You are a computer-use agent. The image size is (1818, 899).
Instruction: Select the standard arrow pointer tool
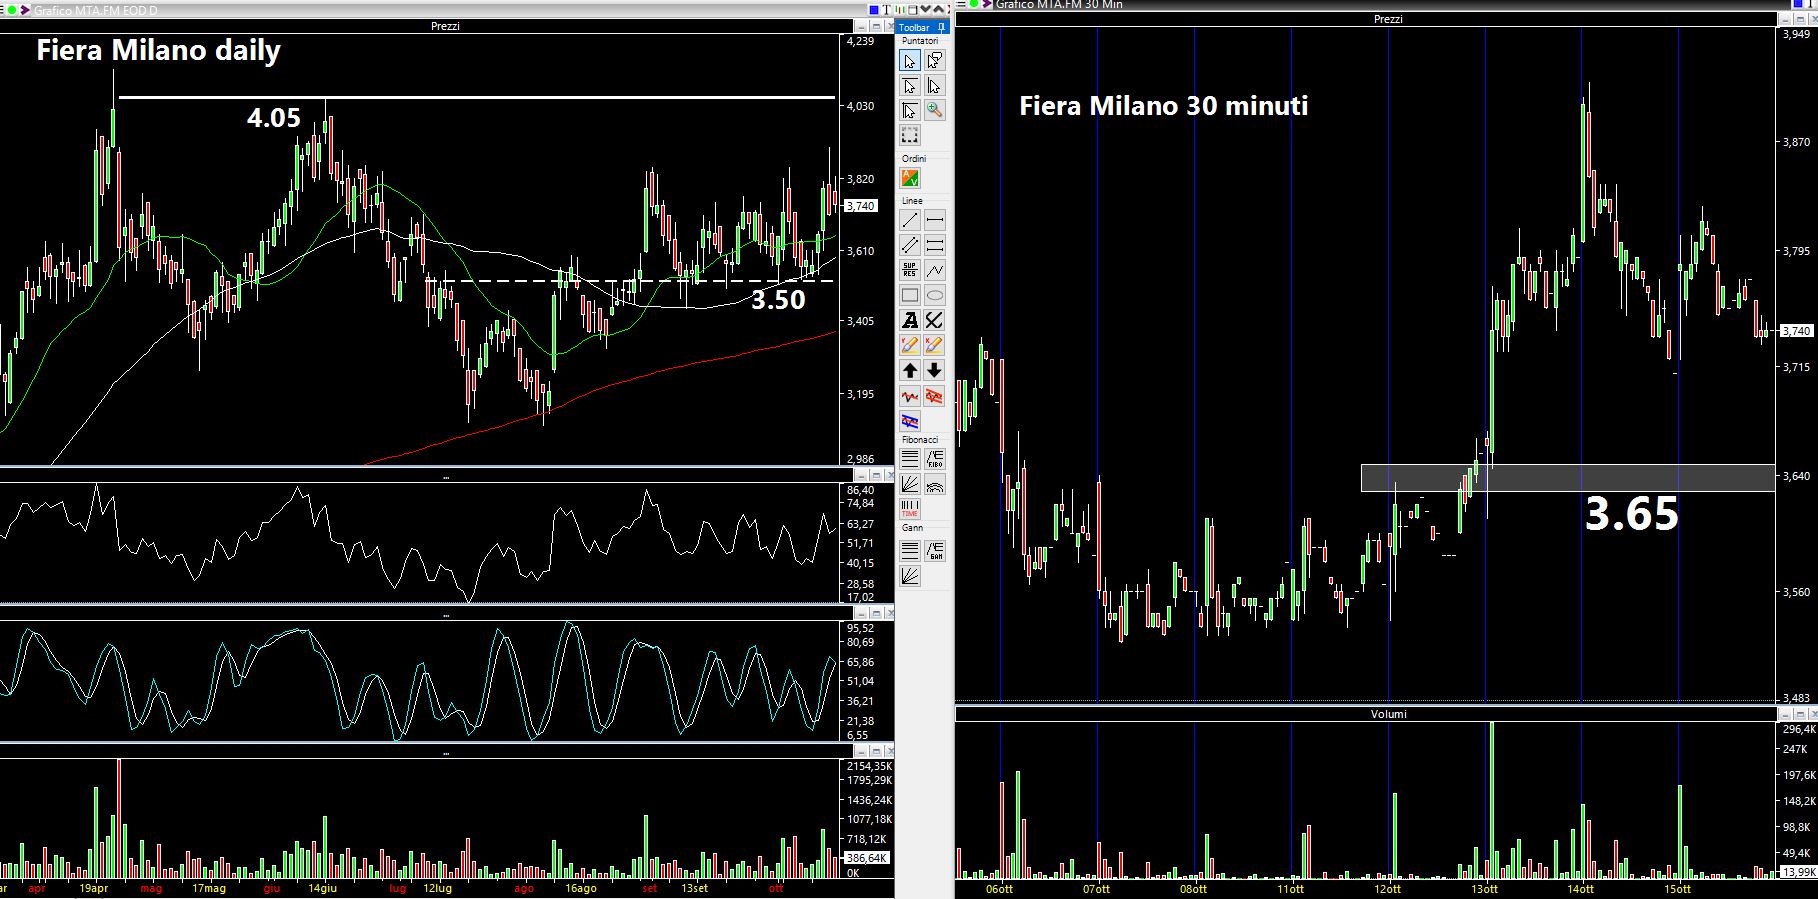(910, 61)
